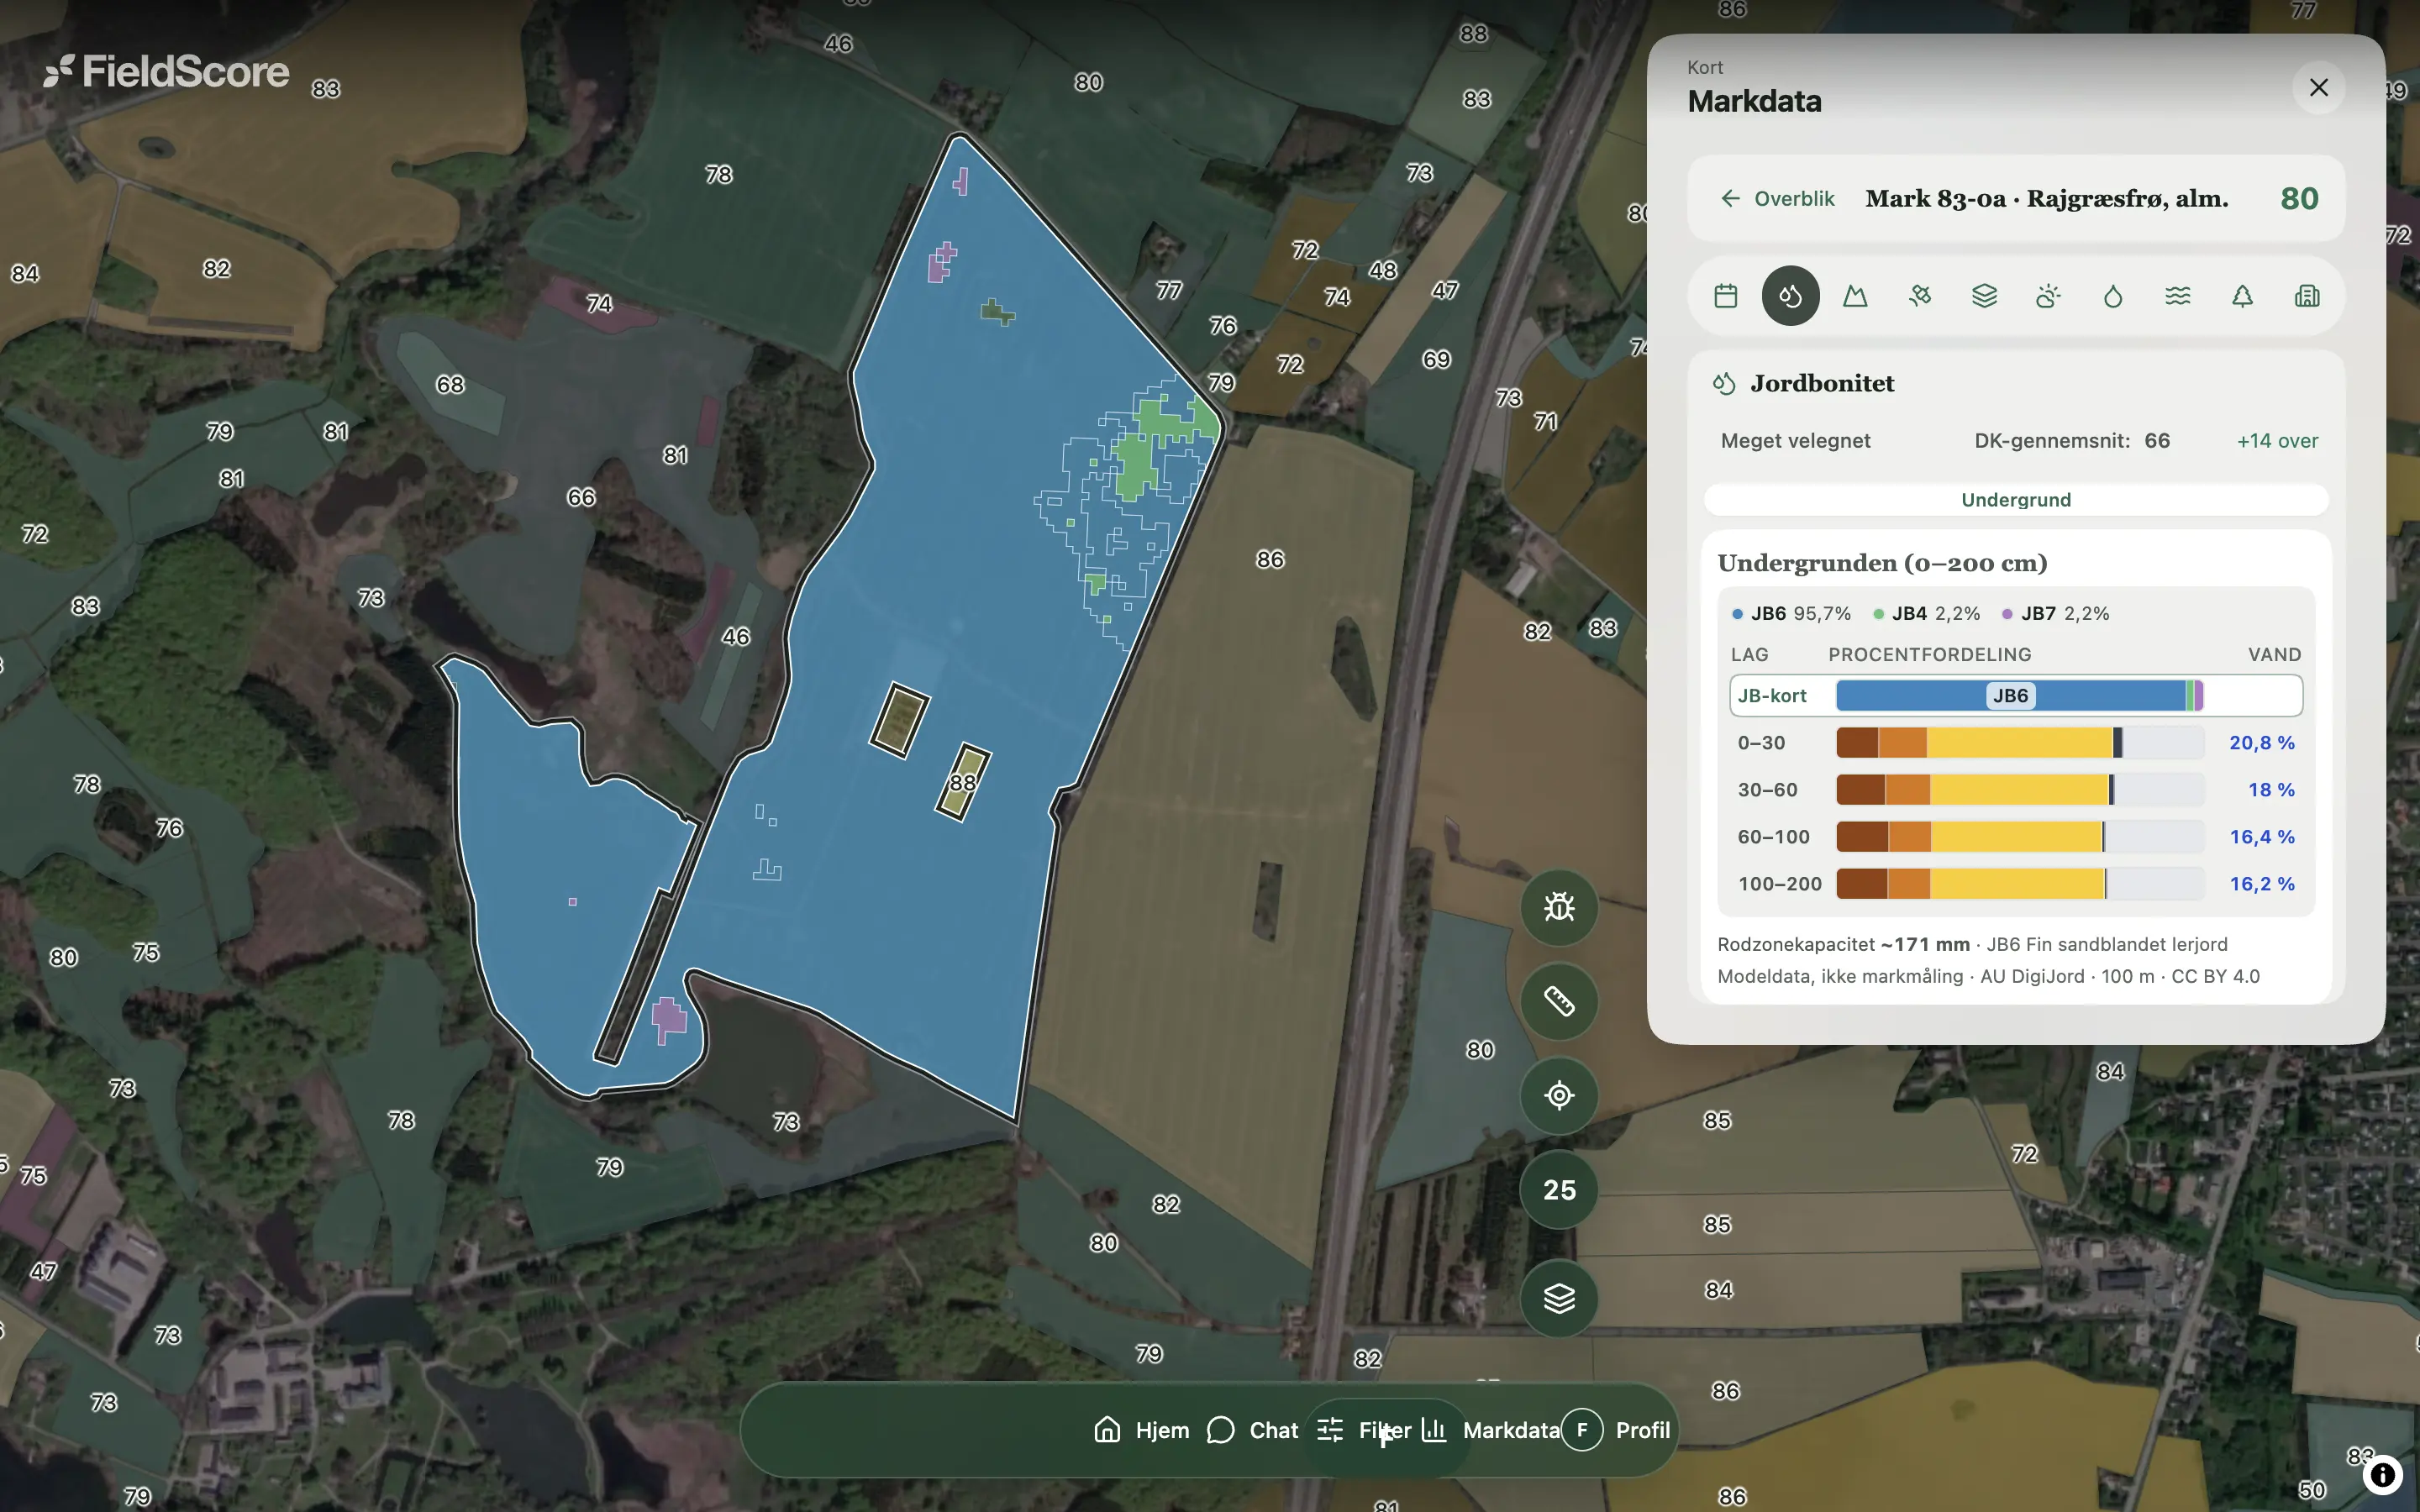The height and width of the screenshot is (1512, 2420).
Task: Click the JB-kort distribution bar row
Action: (2016, 696)
